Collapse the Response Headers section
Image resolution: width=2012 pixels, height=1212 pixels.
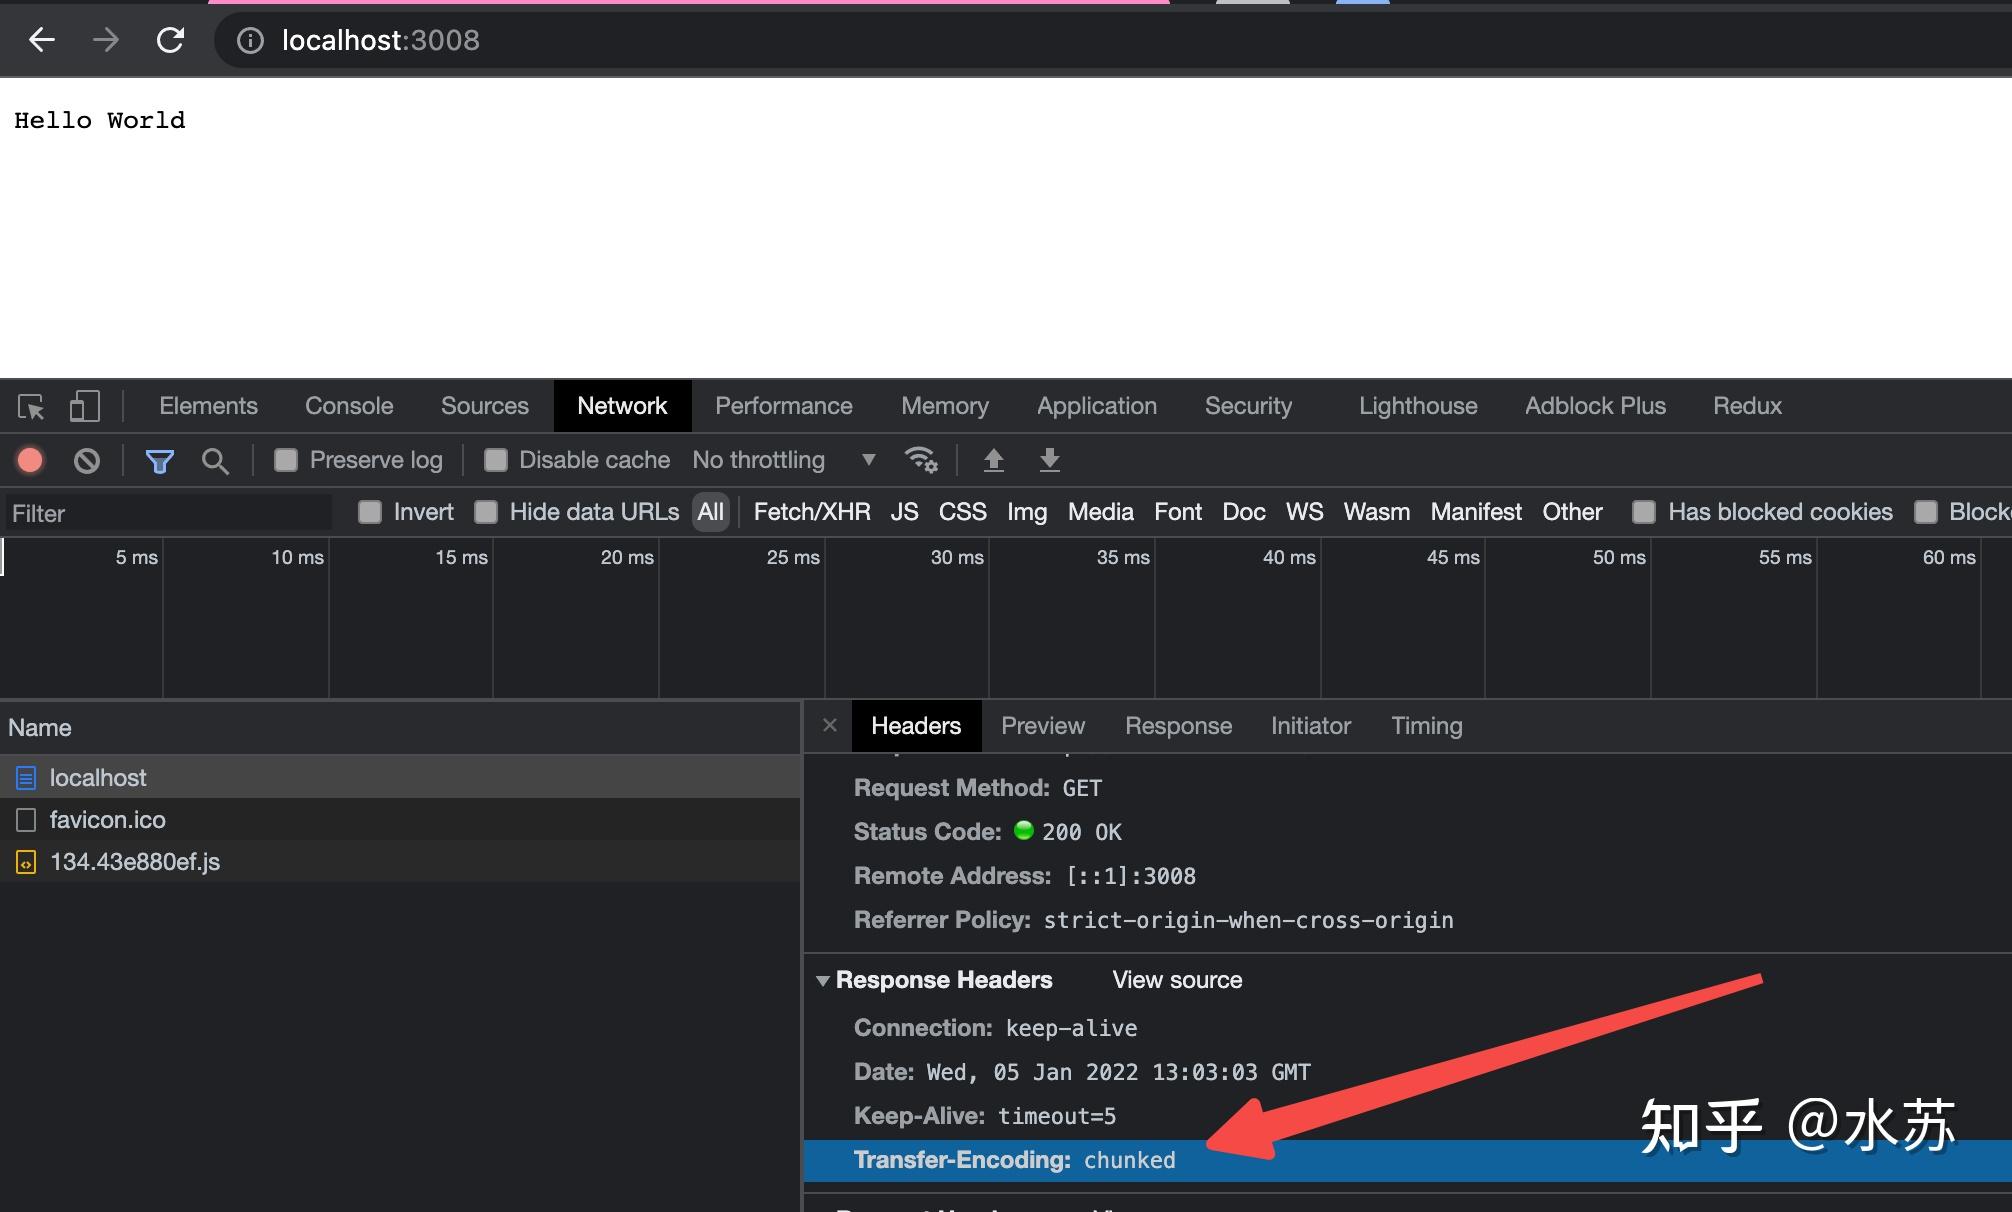pyautogui.click(x=823, y=981)
